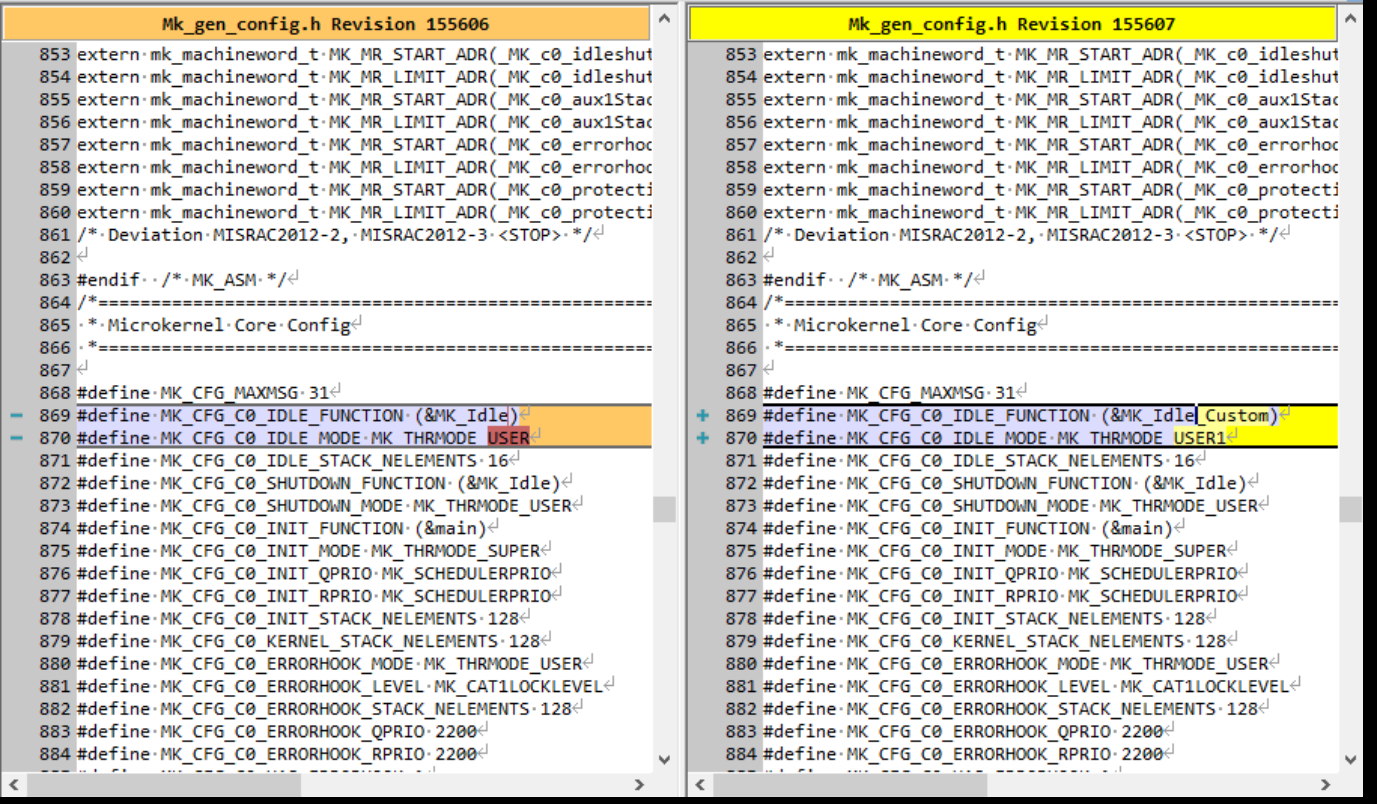Viewport: 1377px width, 804px height.
Task: Click the left pane horizontal scrollbar right arrow
Action: (640, 784)
